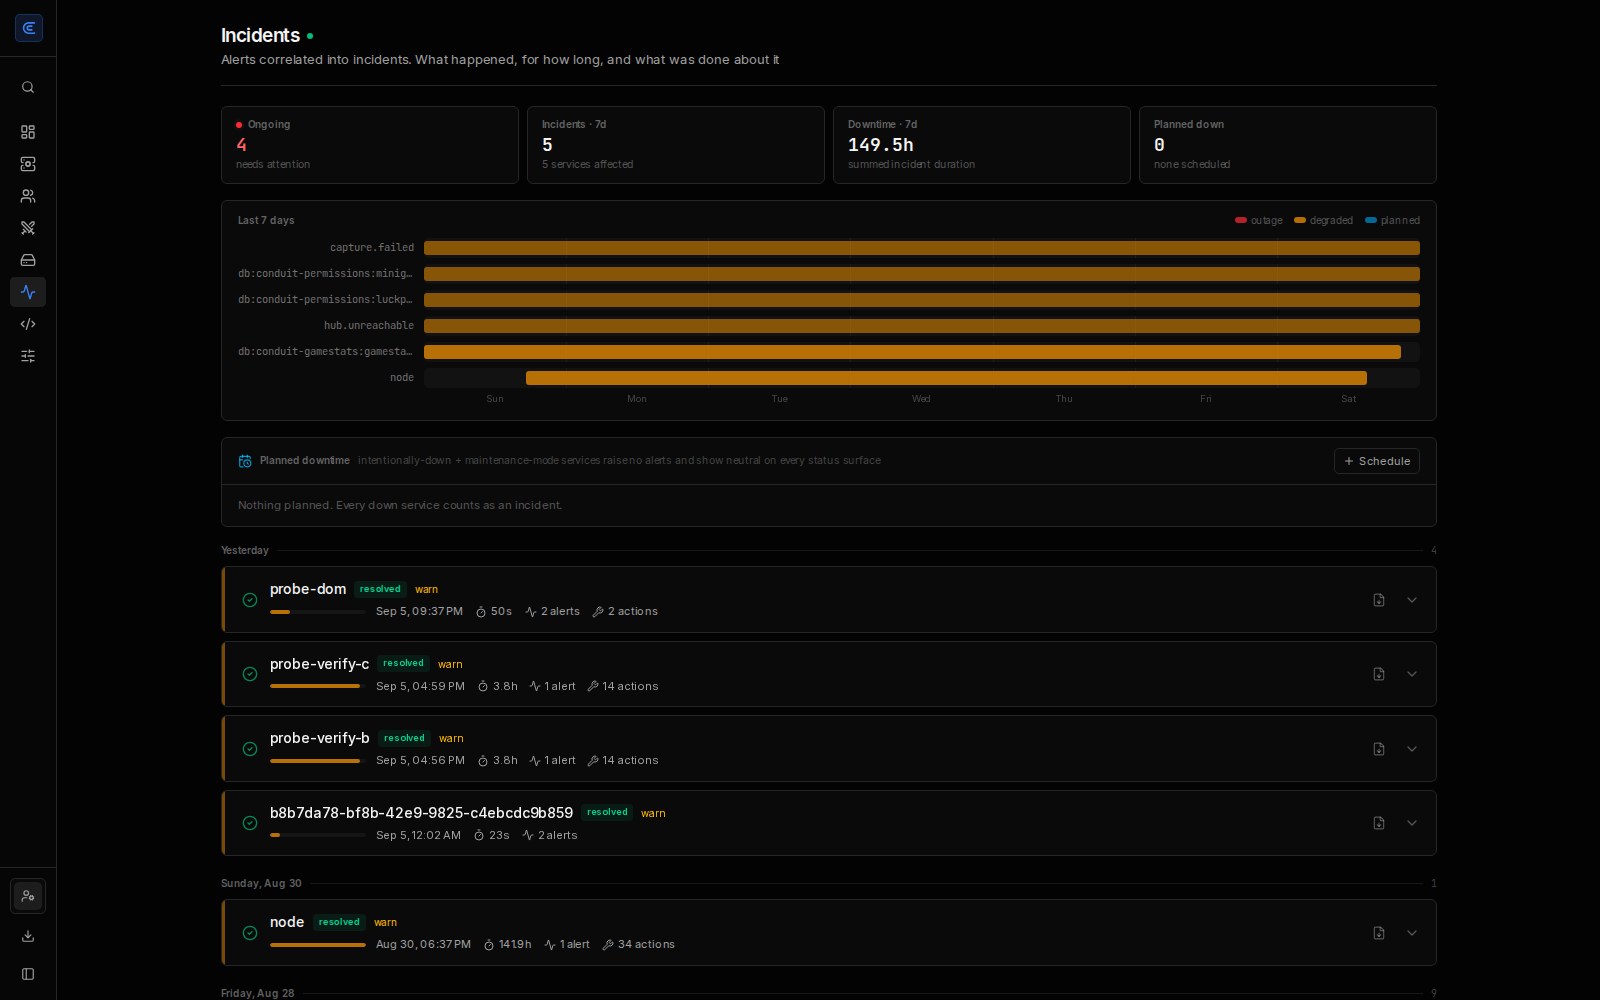Click the resolved badge on probe-dom

tap(380, 589)
